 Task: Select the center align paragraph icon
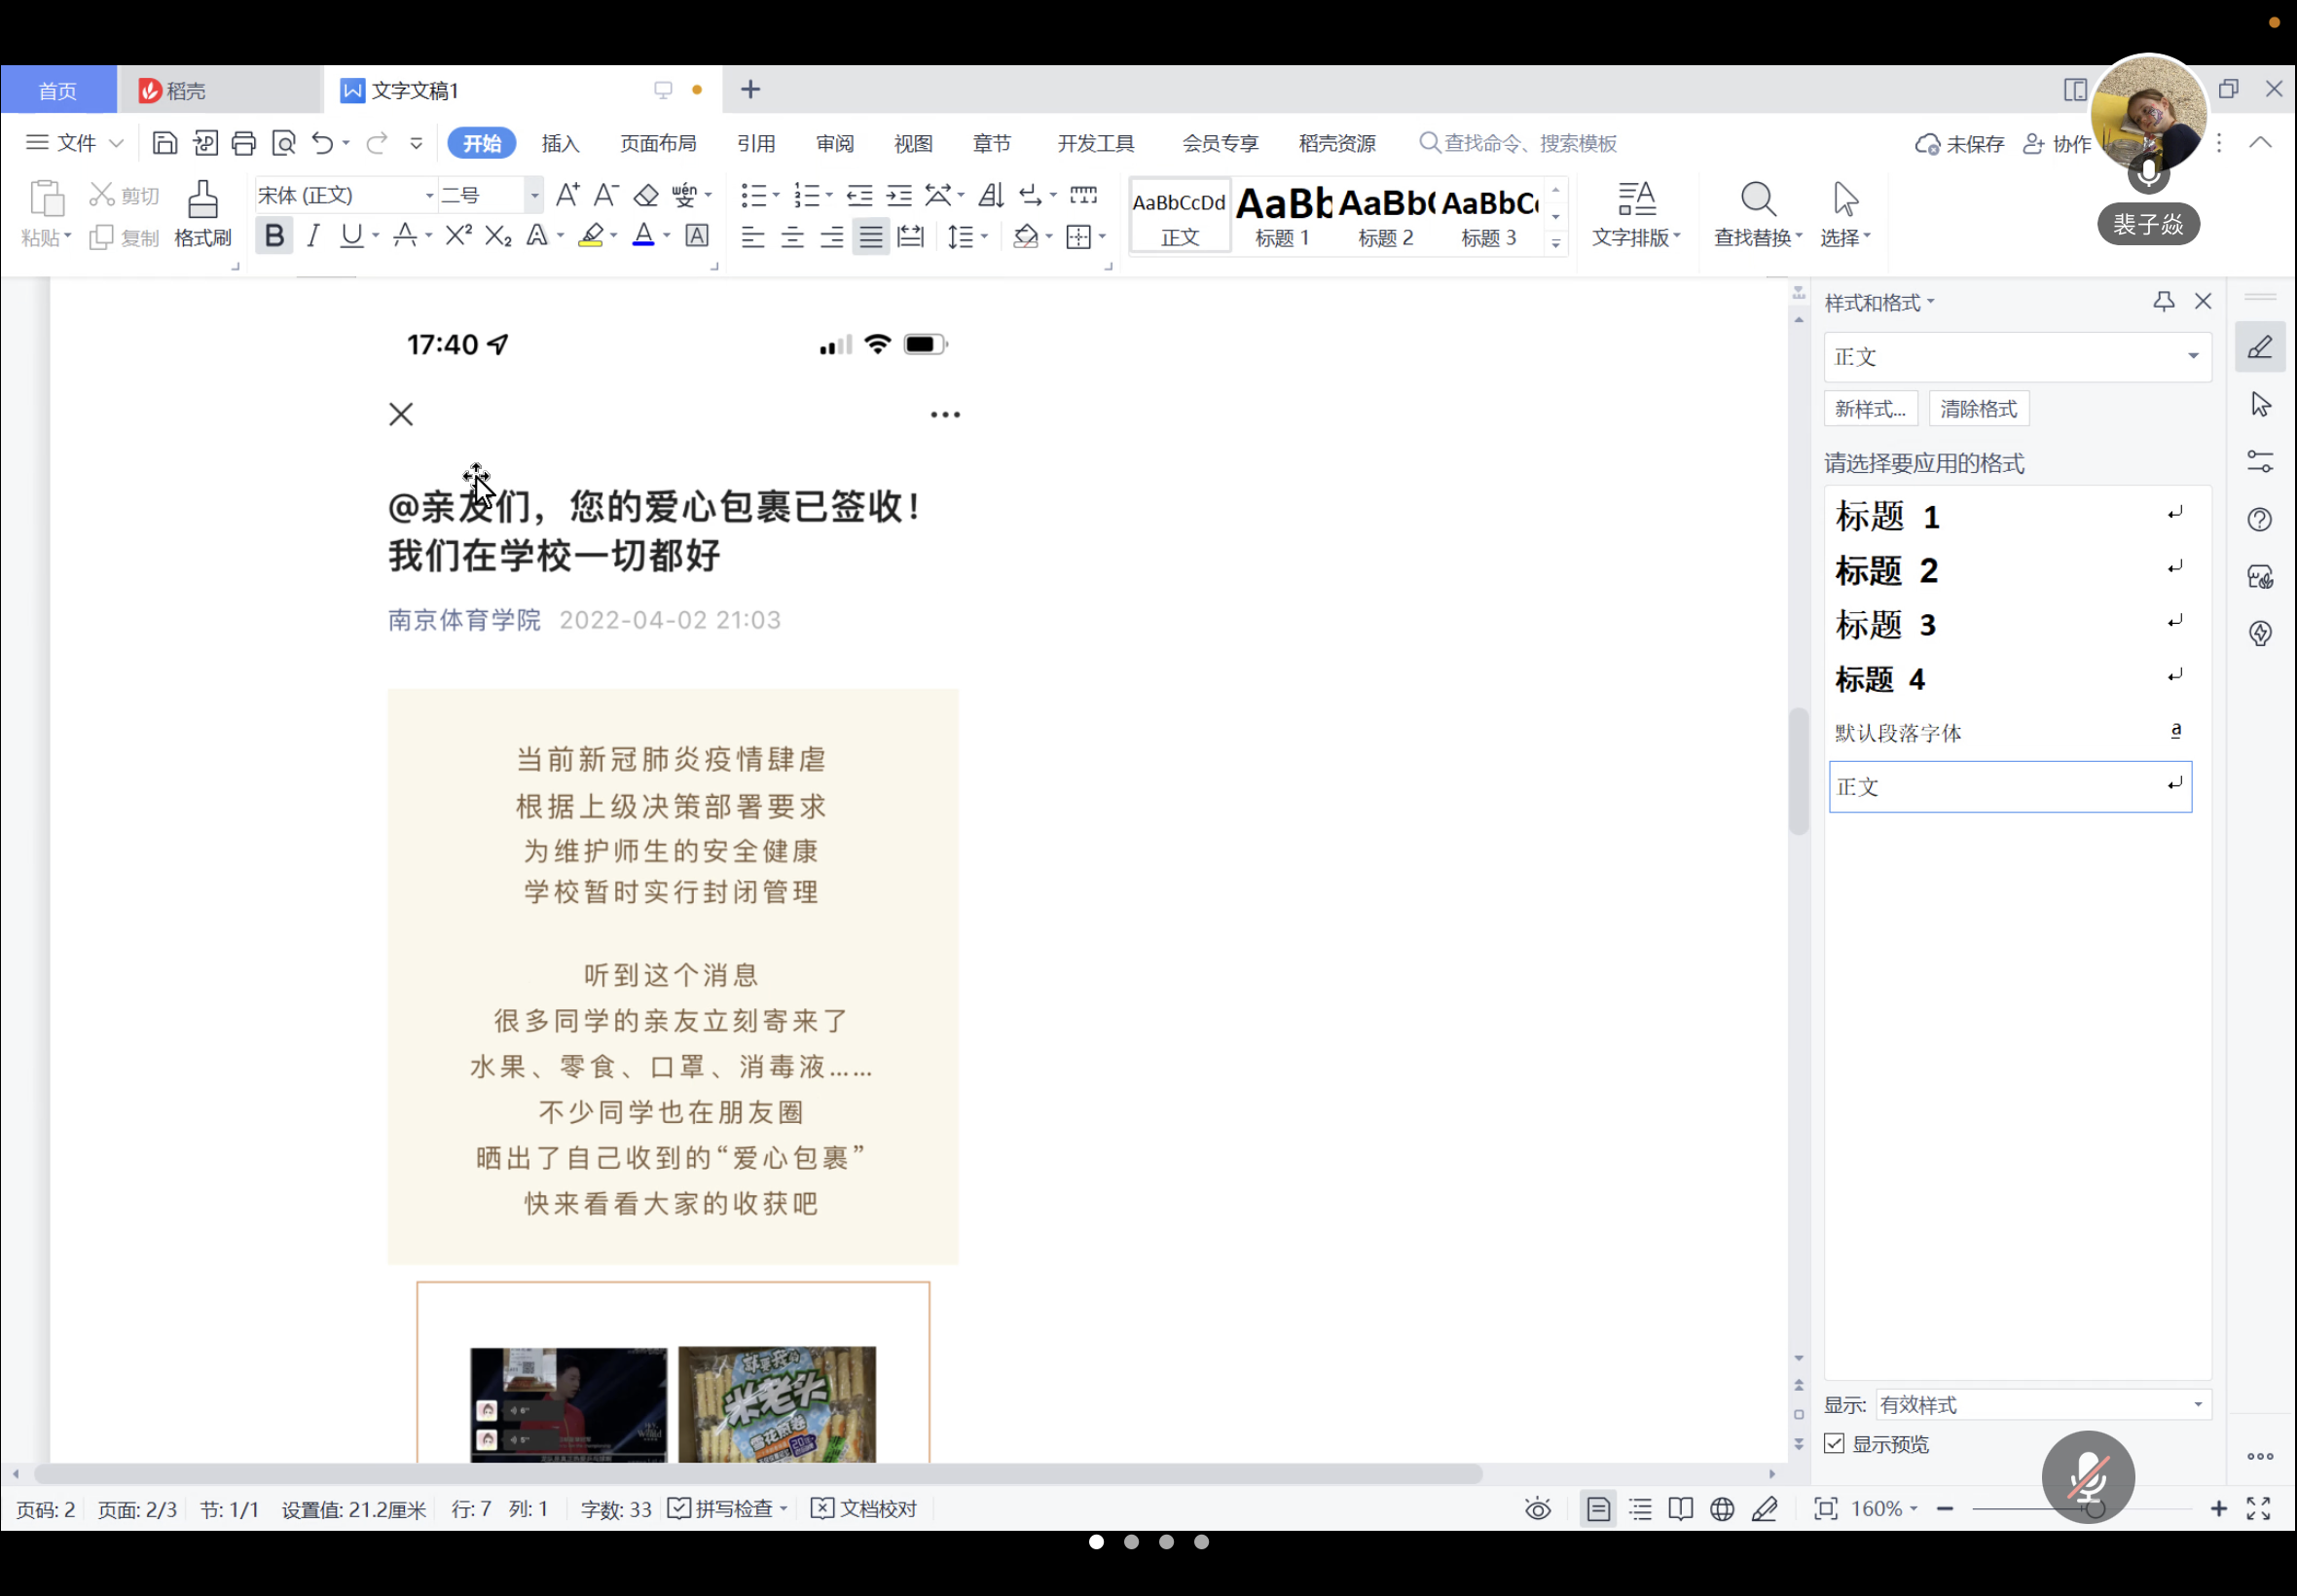click(792, 237)
